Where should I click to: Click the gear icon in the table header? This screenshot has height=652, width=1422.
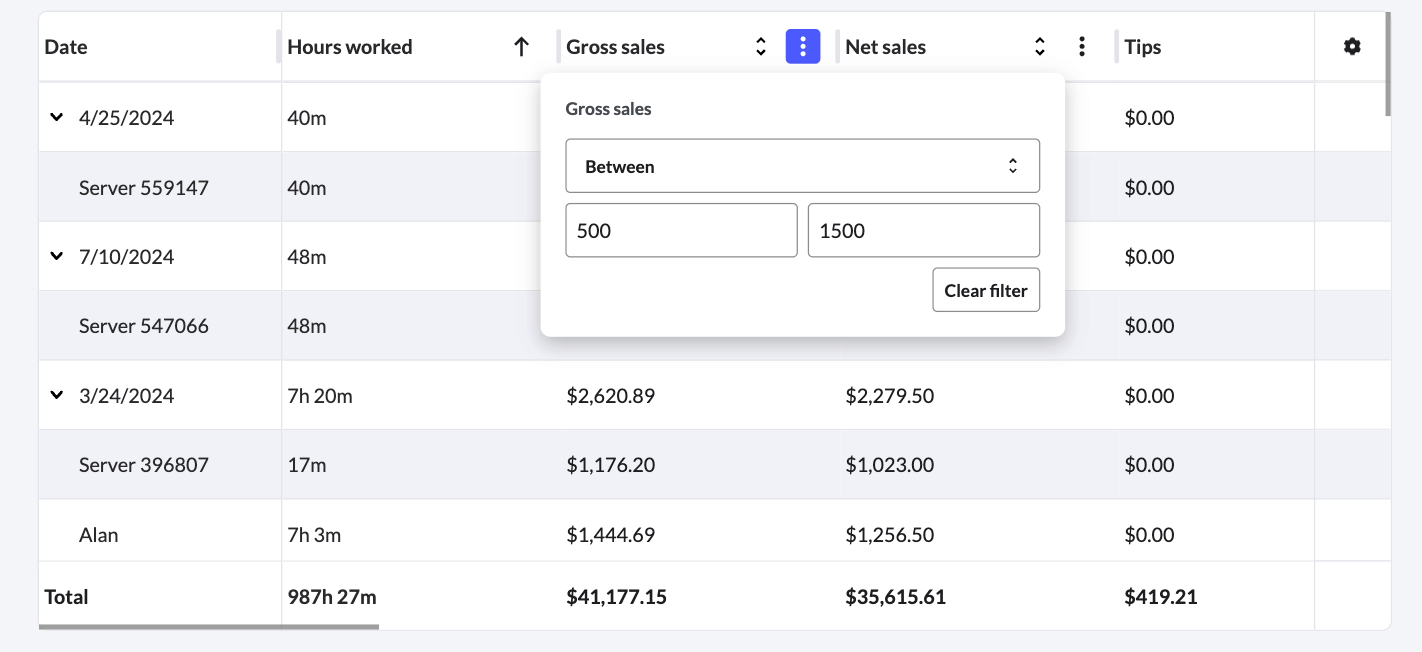point(1352,46)
